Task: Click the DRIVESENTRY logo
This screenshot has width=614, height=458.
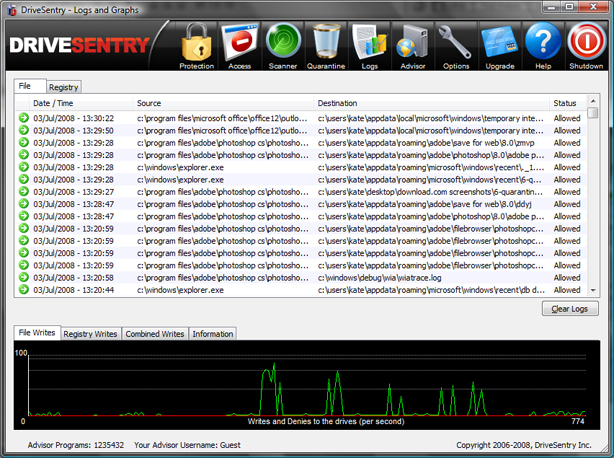Action: point(79,45)
